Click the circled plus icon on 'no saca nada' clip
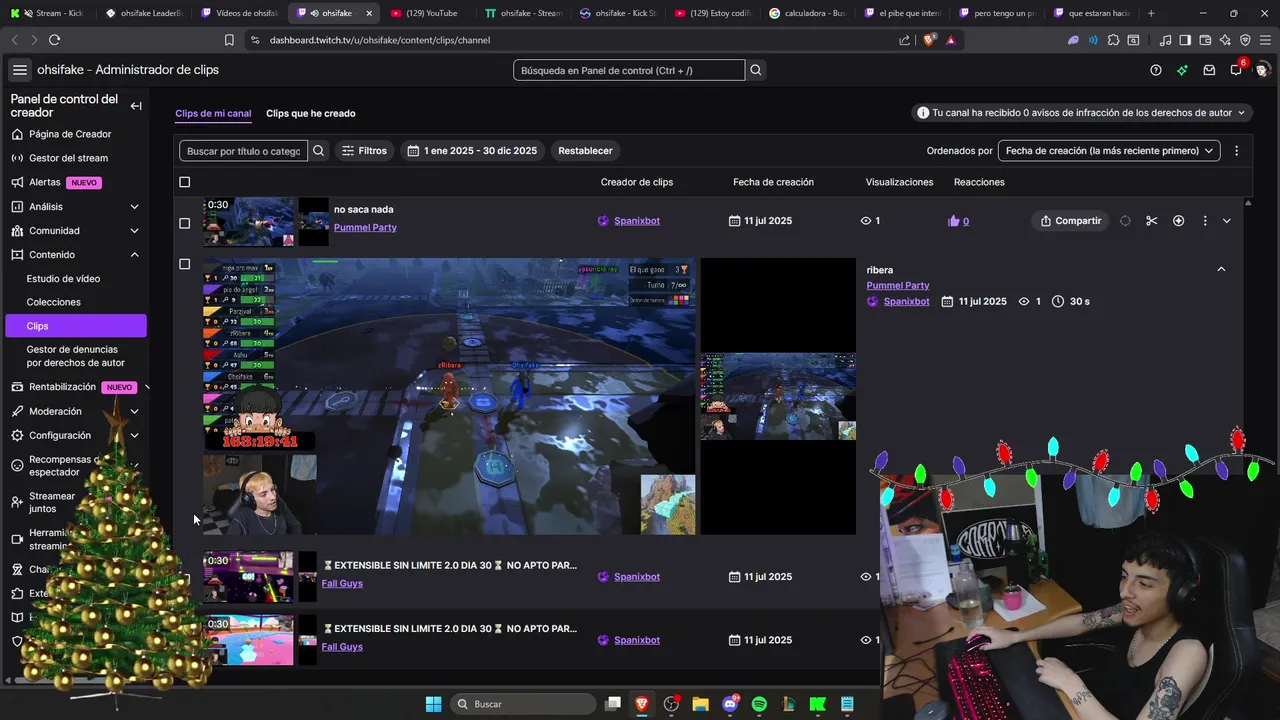 pos(1178,221)
